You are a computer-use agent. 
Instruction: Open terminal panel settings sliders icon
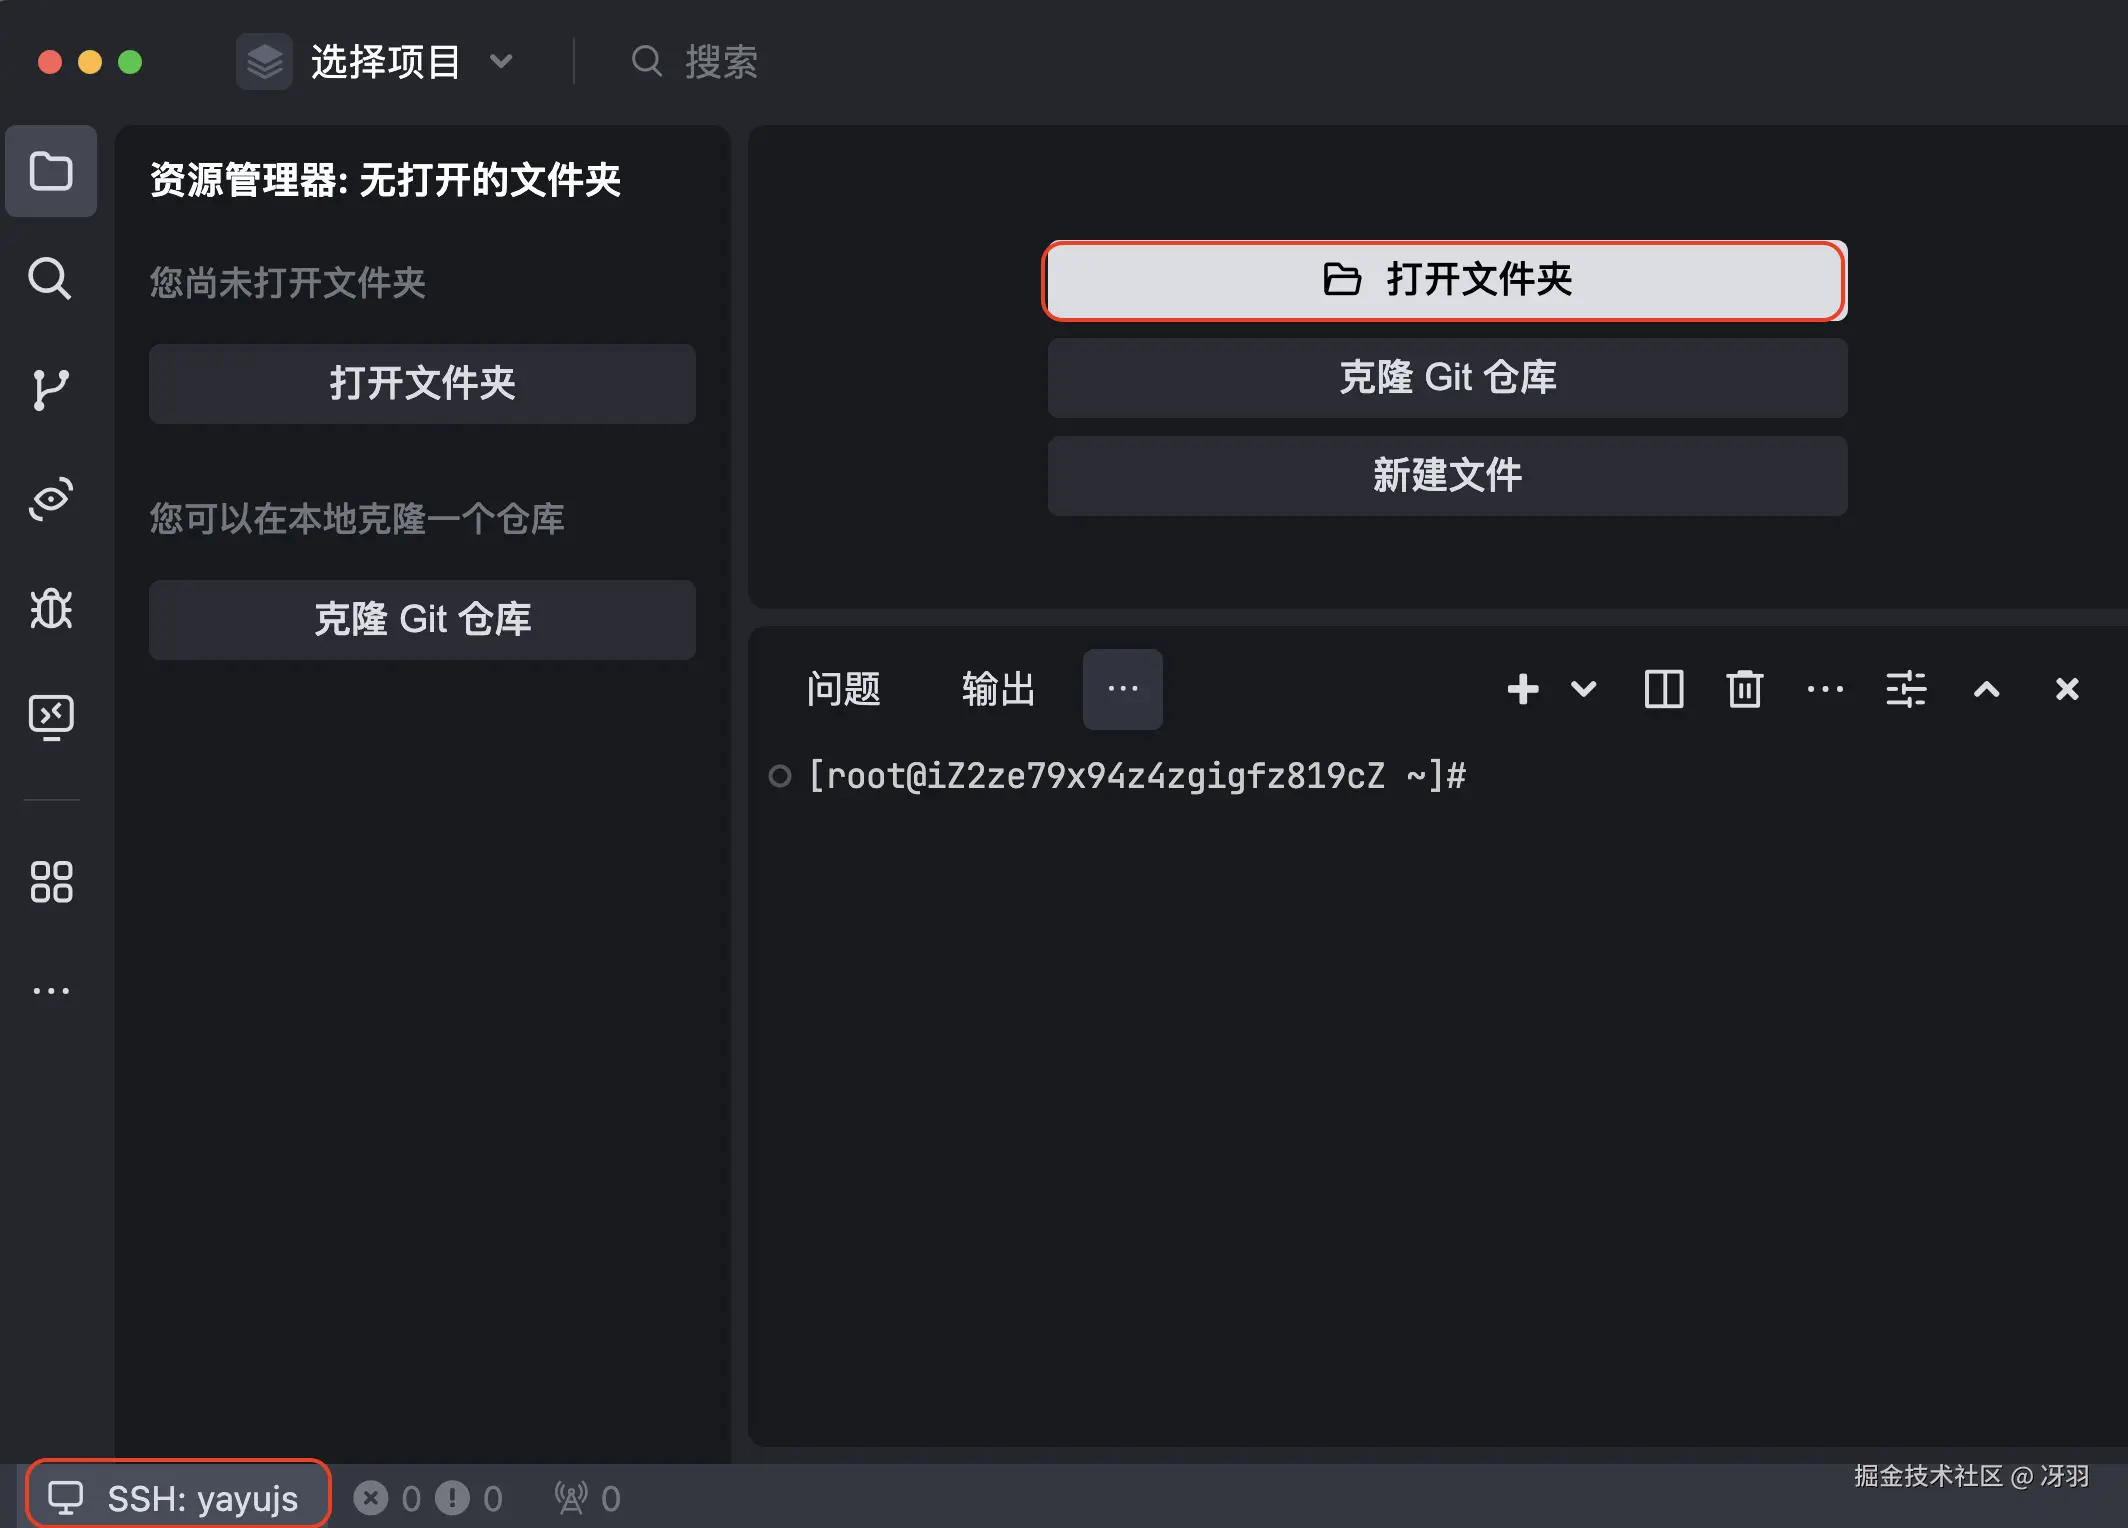pos(1906,689)
